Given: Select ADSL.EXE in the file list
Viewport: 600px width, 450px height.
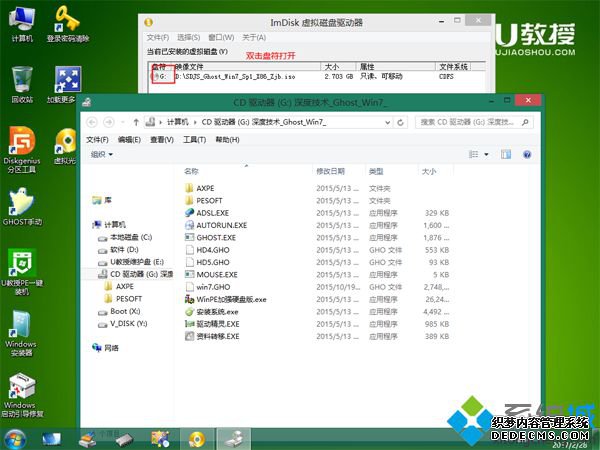Looking at the screenshot, I should coord(207,213).
